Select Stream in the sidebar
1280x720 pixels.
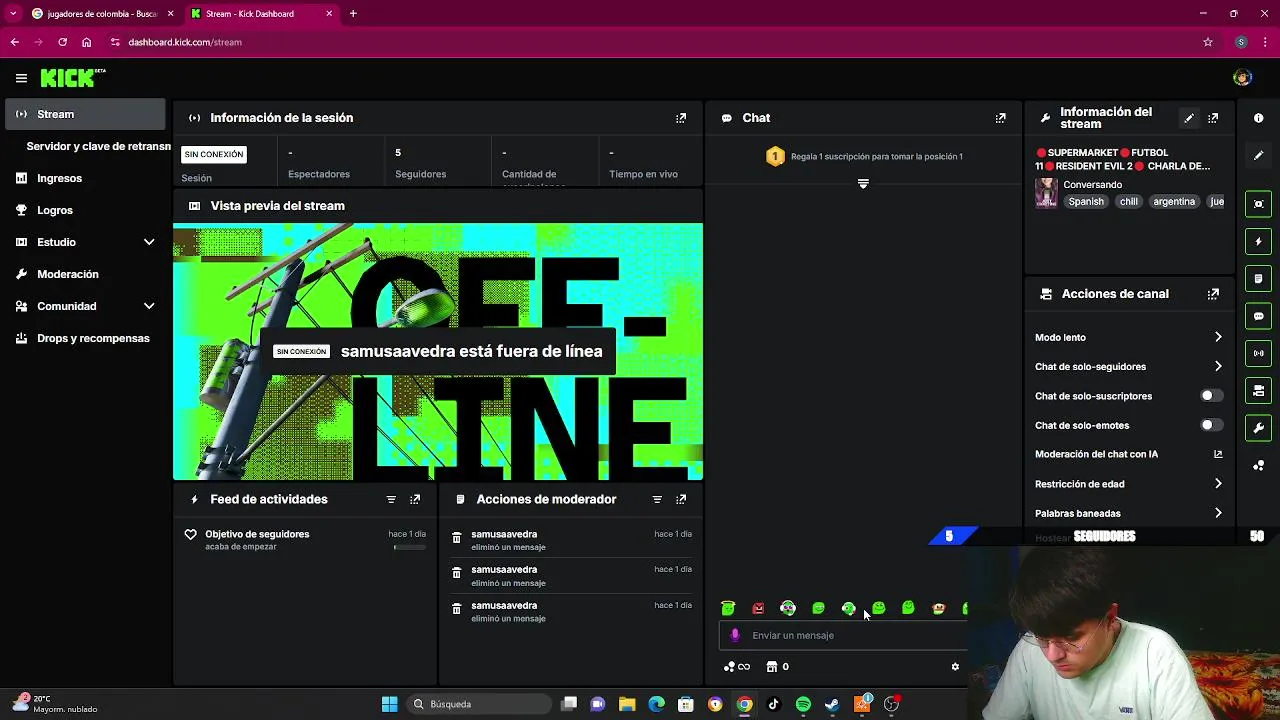pyautogui.click(x=85, y=114)
